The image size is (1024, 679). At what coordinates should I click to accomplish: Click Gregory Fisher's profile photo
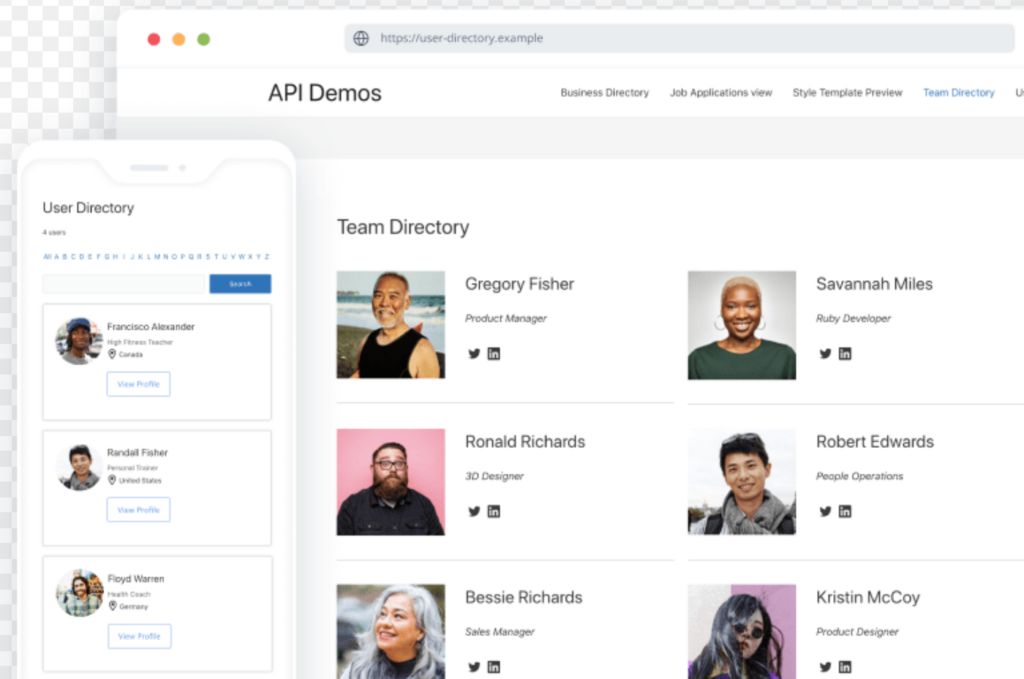[391, 325]
